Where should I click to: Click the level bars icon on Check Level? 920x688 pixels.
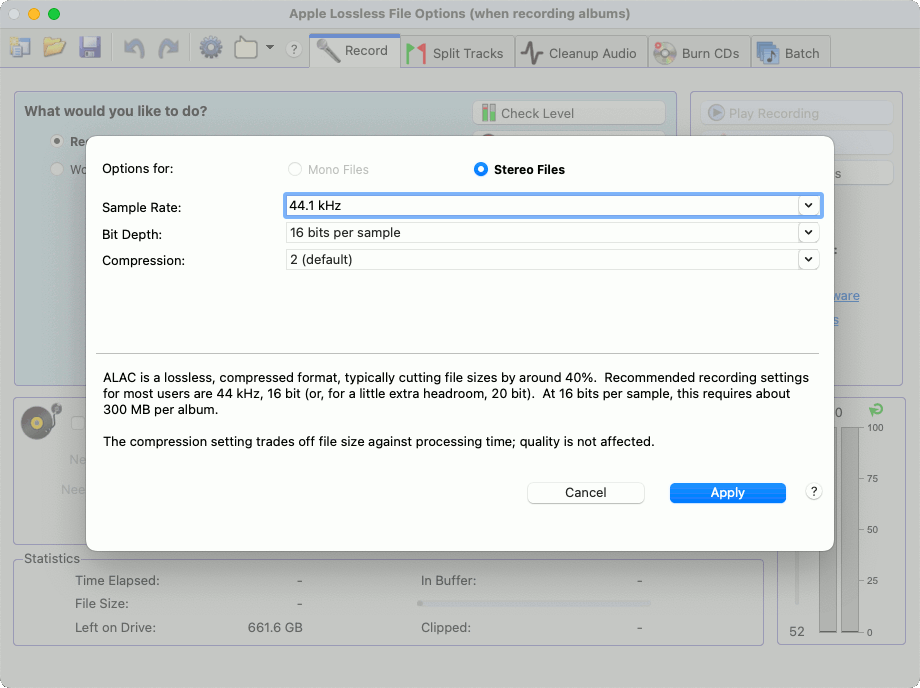[488, 113]
